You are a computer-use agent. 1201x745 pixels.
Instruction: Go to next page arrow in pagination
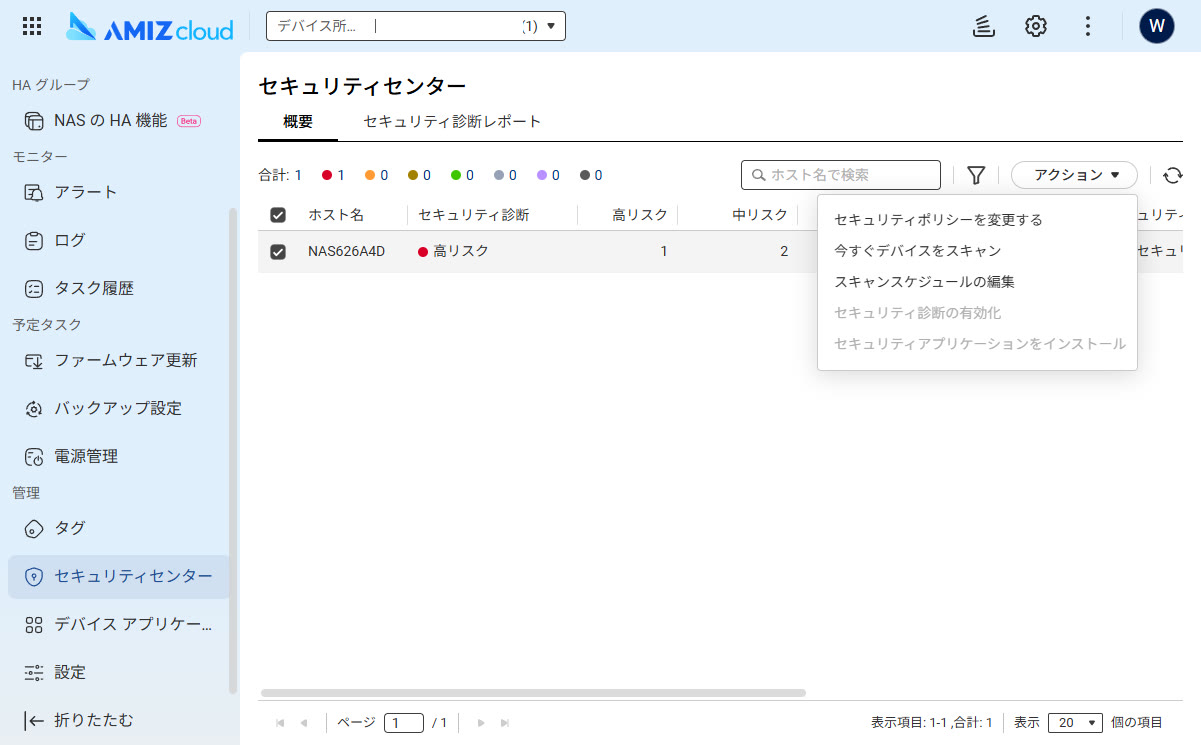(481, 722)
